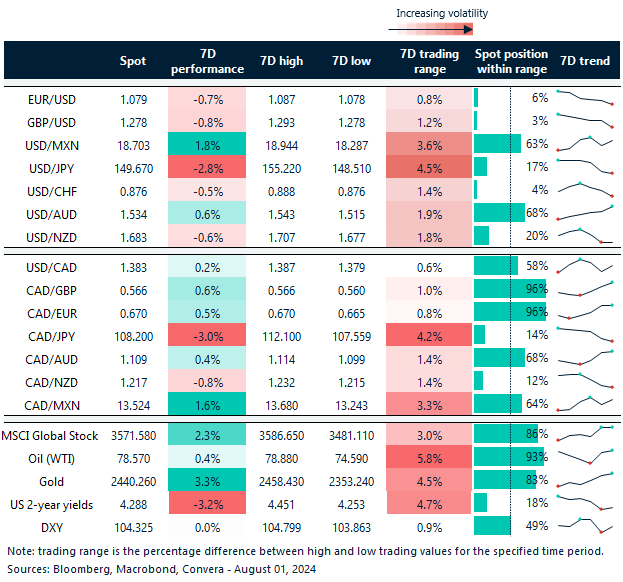
Task: Click the USD/MXN spot position bar
Action: pos(498,143)
